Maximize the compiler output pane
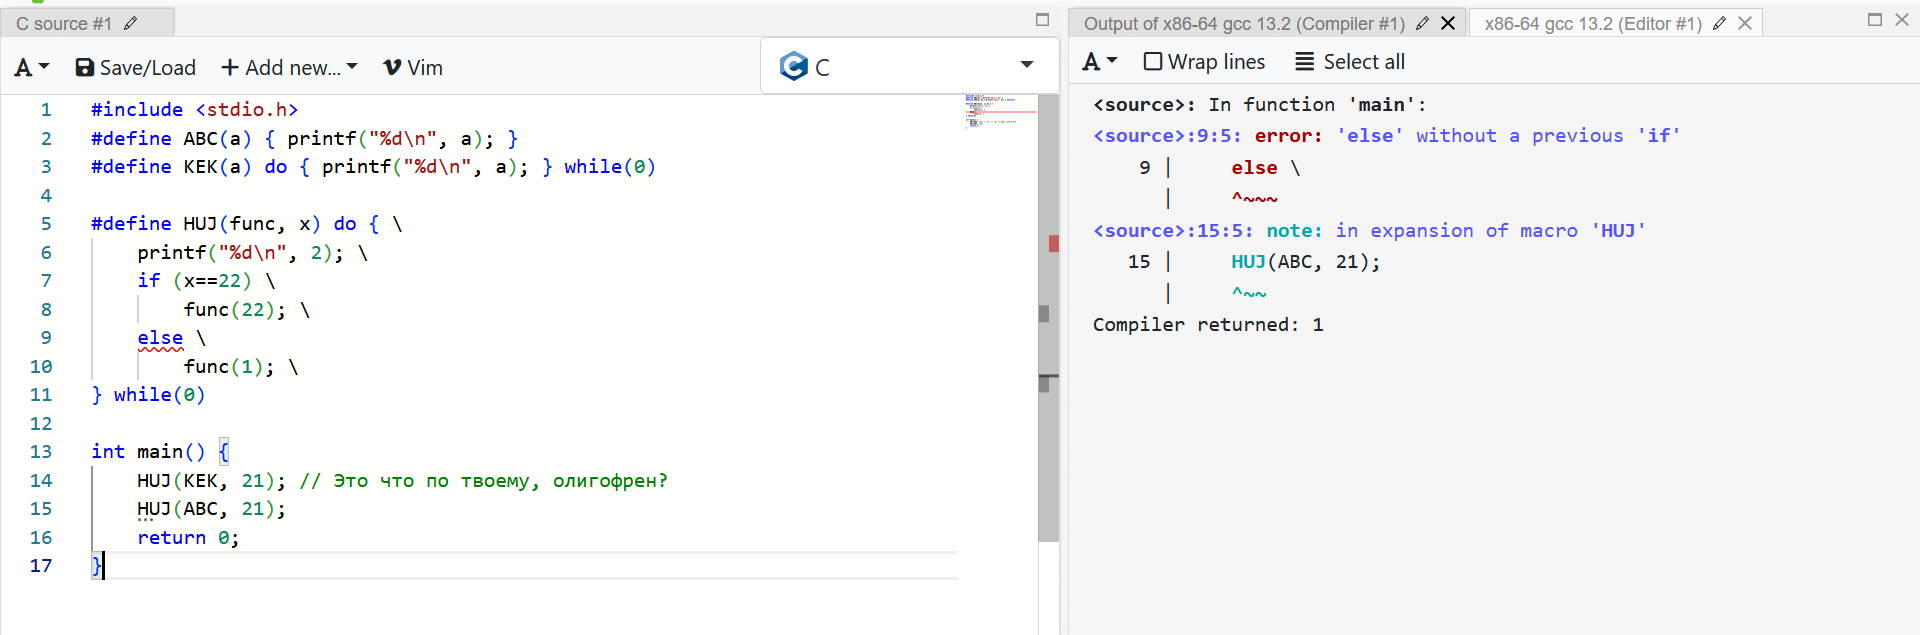 (1875, 20)
